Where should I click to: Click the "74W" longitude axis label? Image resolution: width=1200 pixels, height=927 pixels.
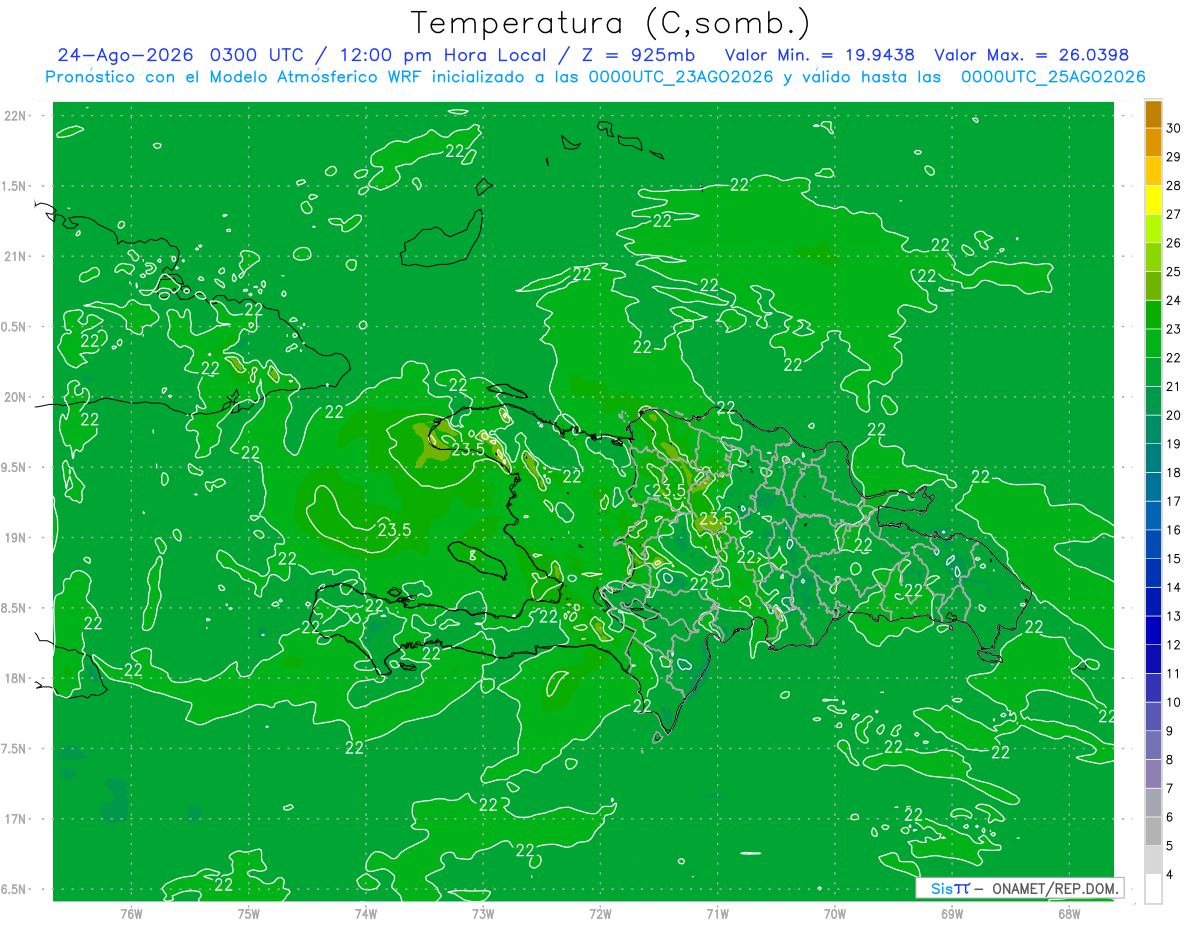[x=366, y=913]
